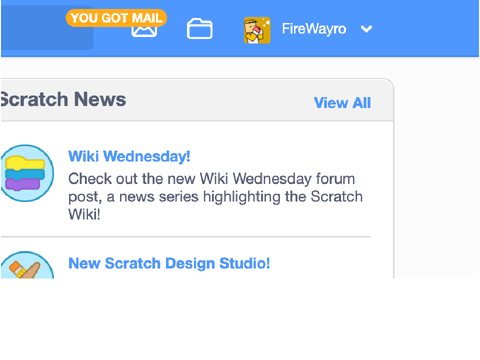This screenshot has width=480, height=360.
Task: Click the Scratch Design Studio pencil icon
Action: [x=27, y=265]
